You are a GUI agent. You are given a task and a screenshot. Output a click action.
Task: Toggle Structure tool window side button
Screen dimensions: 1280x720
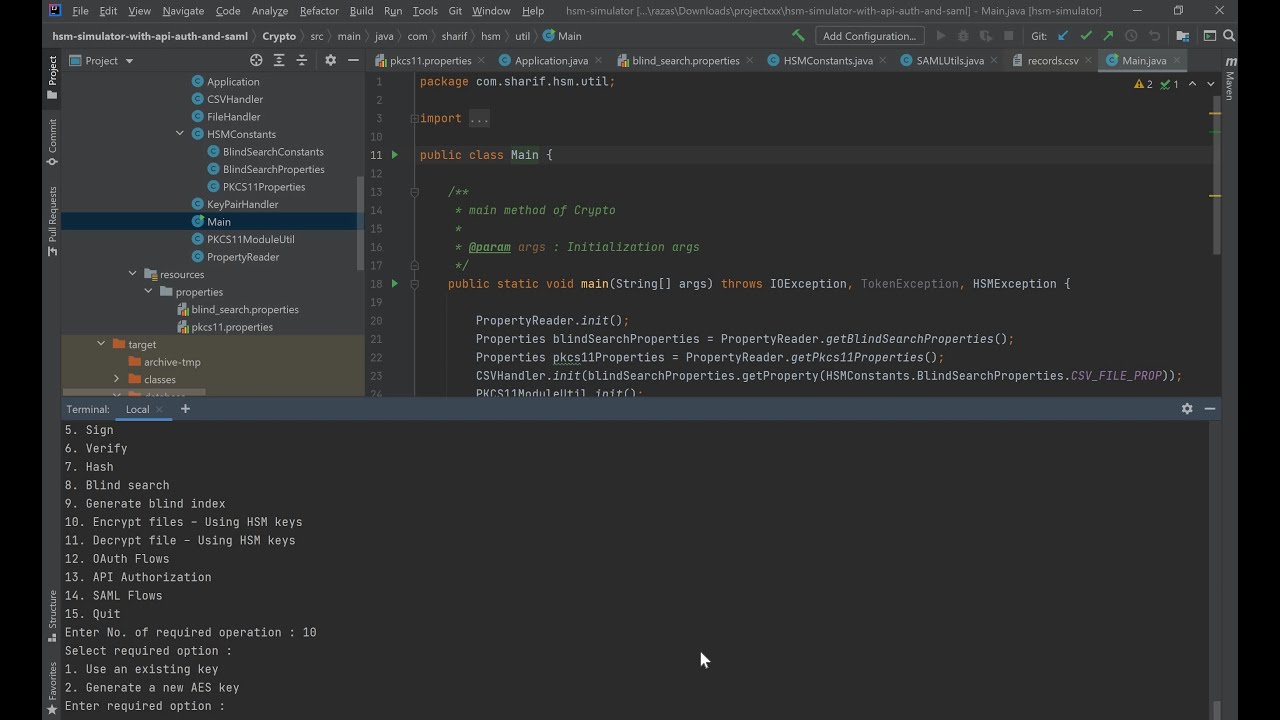click(x=52, y=615)
